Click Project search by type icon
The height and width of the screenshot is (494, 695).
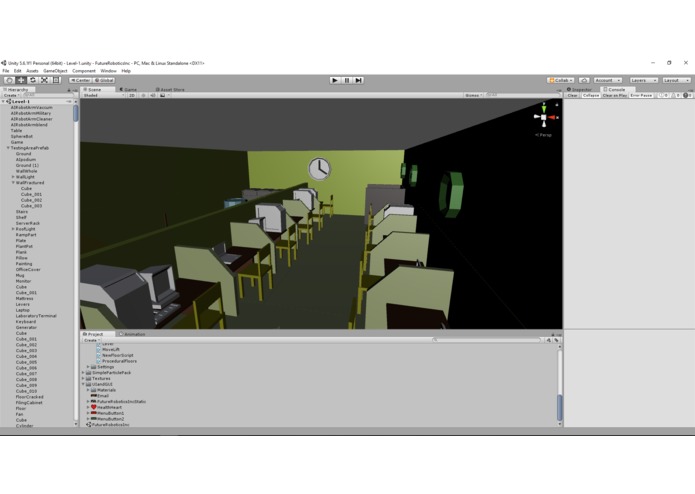[x=549, y=340]
